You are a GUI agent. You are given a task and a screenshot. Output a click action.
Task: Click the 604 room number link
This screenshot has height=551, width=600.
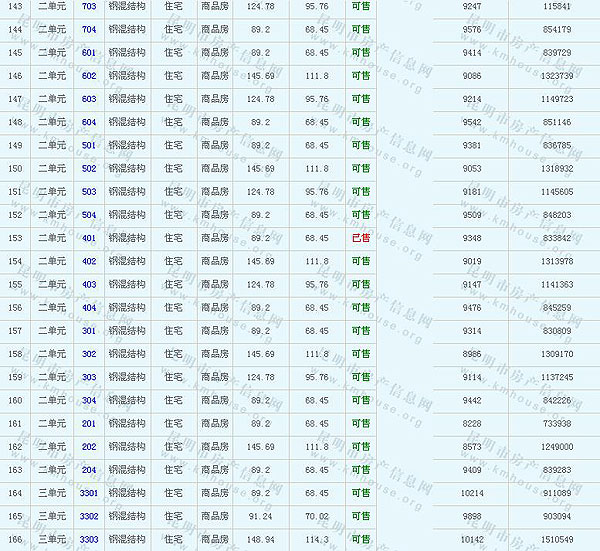pos(89,122)
